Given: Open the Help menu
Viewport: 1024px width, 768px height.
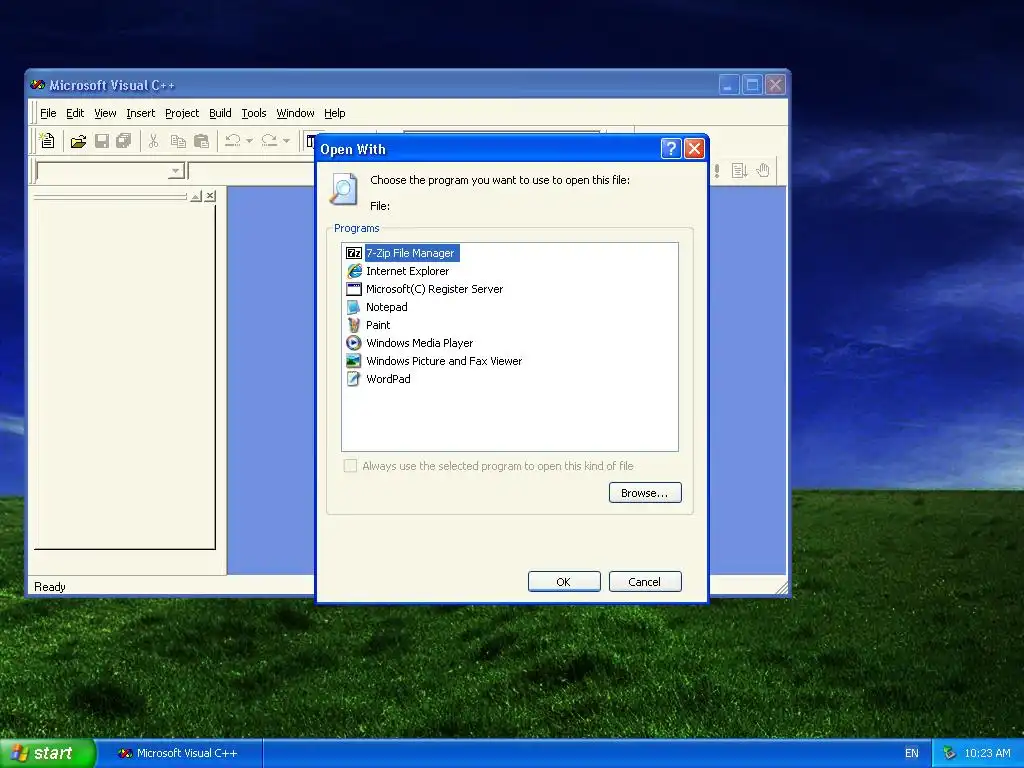Looking at the screenshot, I should pyautogui.click(x=334, y=113).
